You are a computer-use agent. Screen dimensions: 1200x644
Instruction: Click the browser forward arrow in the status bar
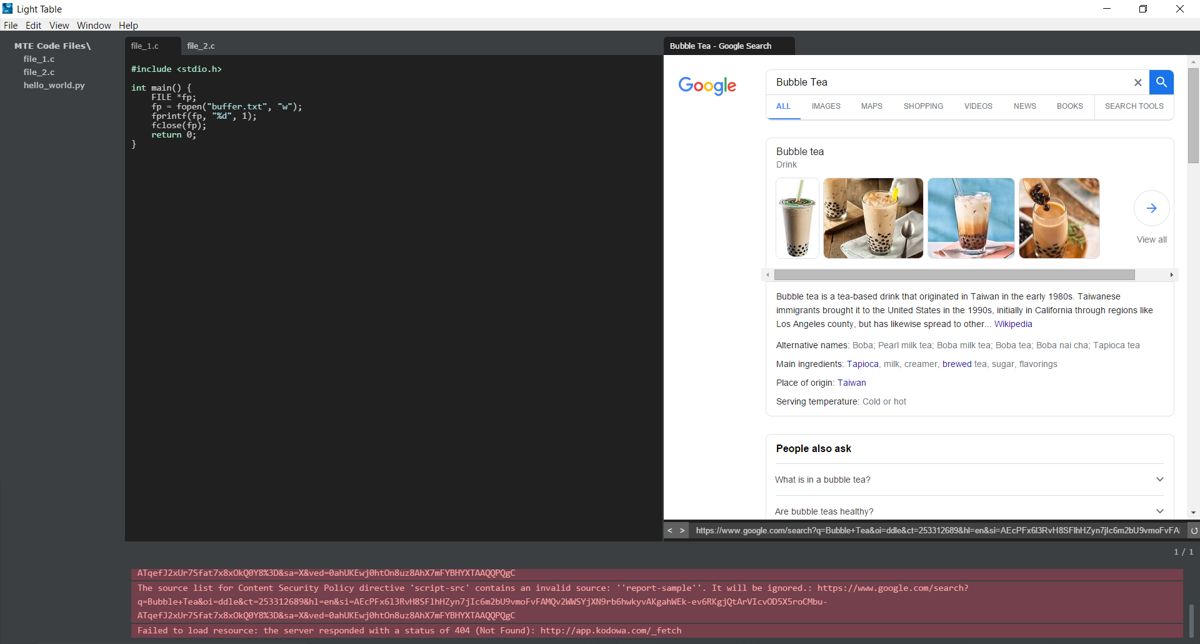[x=681, y=531]
